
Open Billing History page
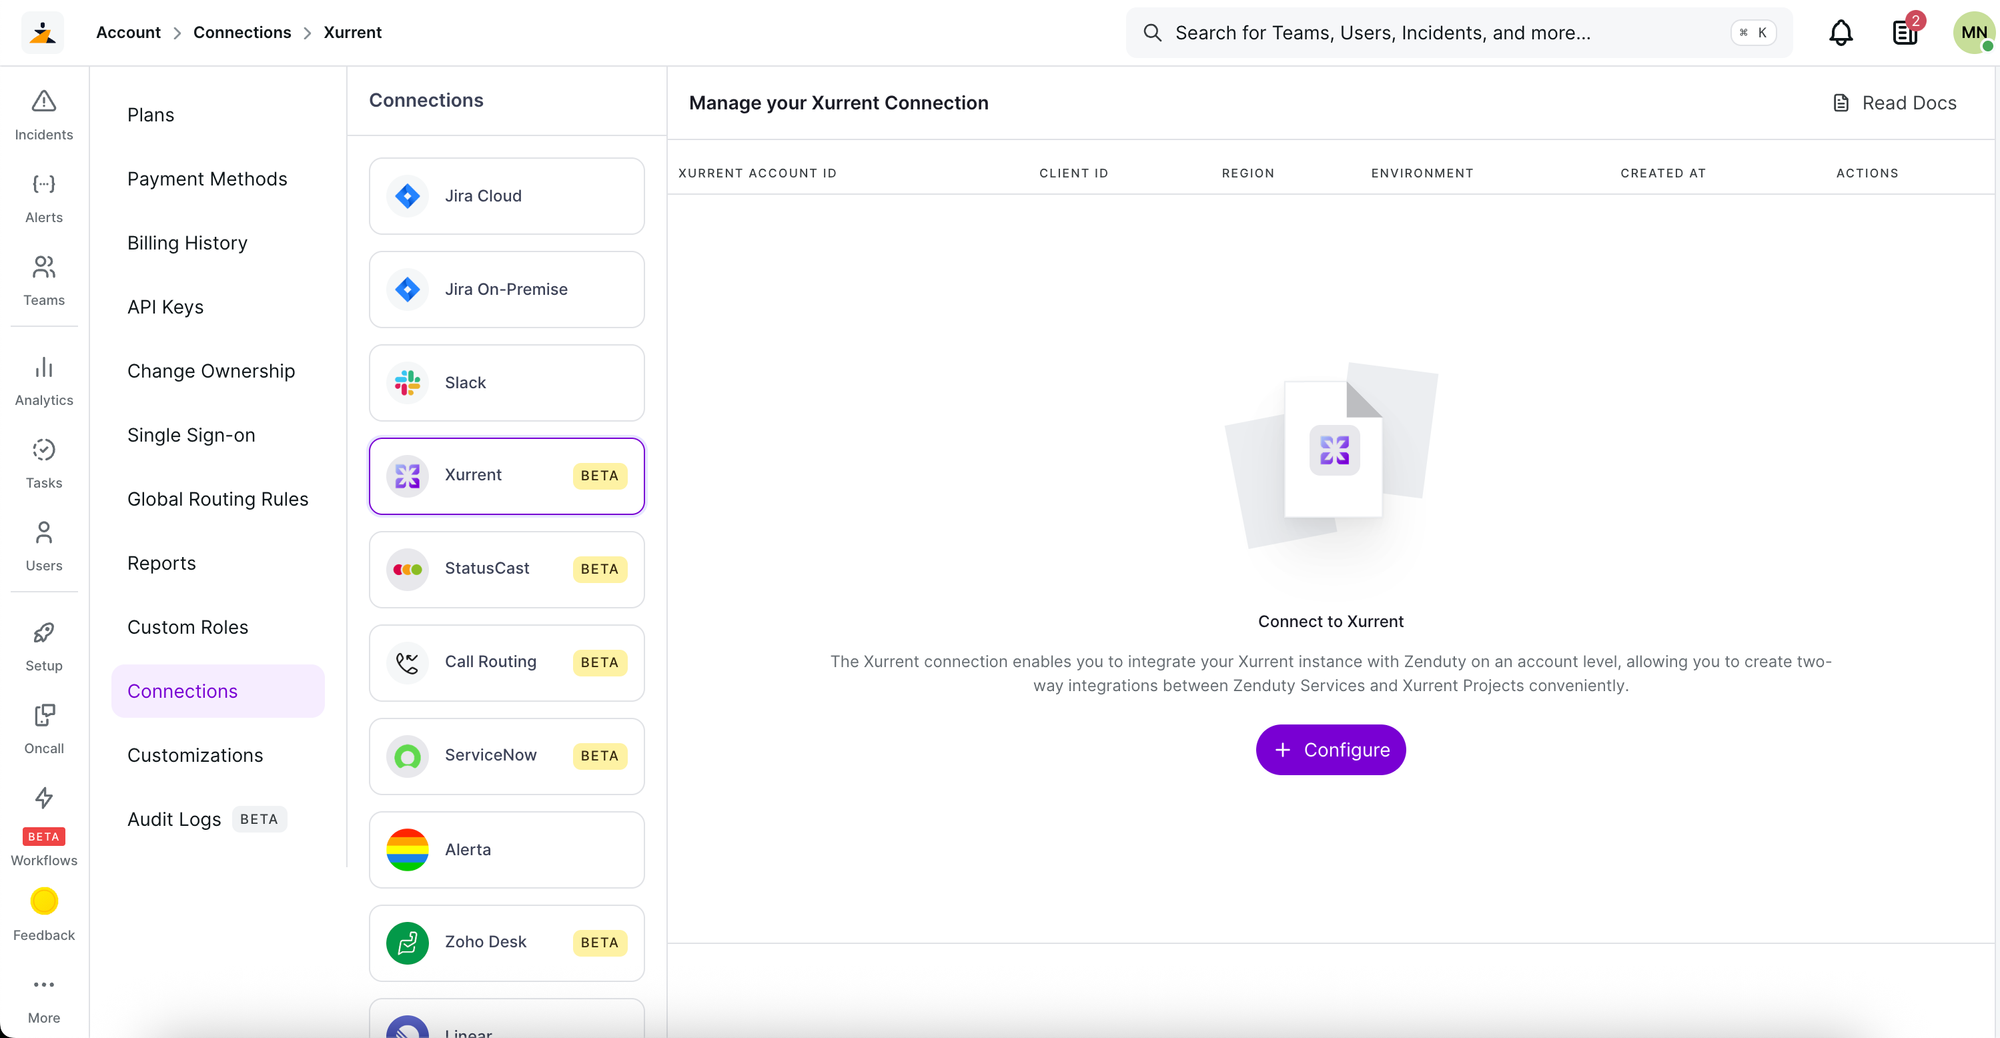(187, 243)
